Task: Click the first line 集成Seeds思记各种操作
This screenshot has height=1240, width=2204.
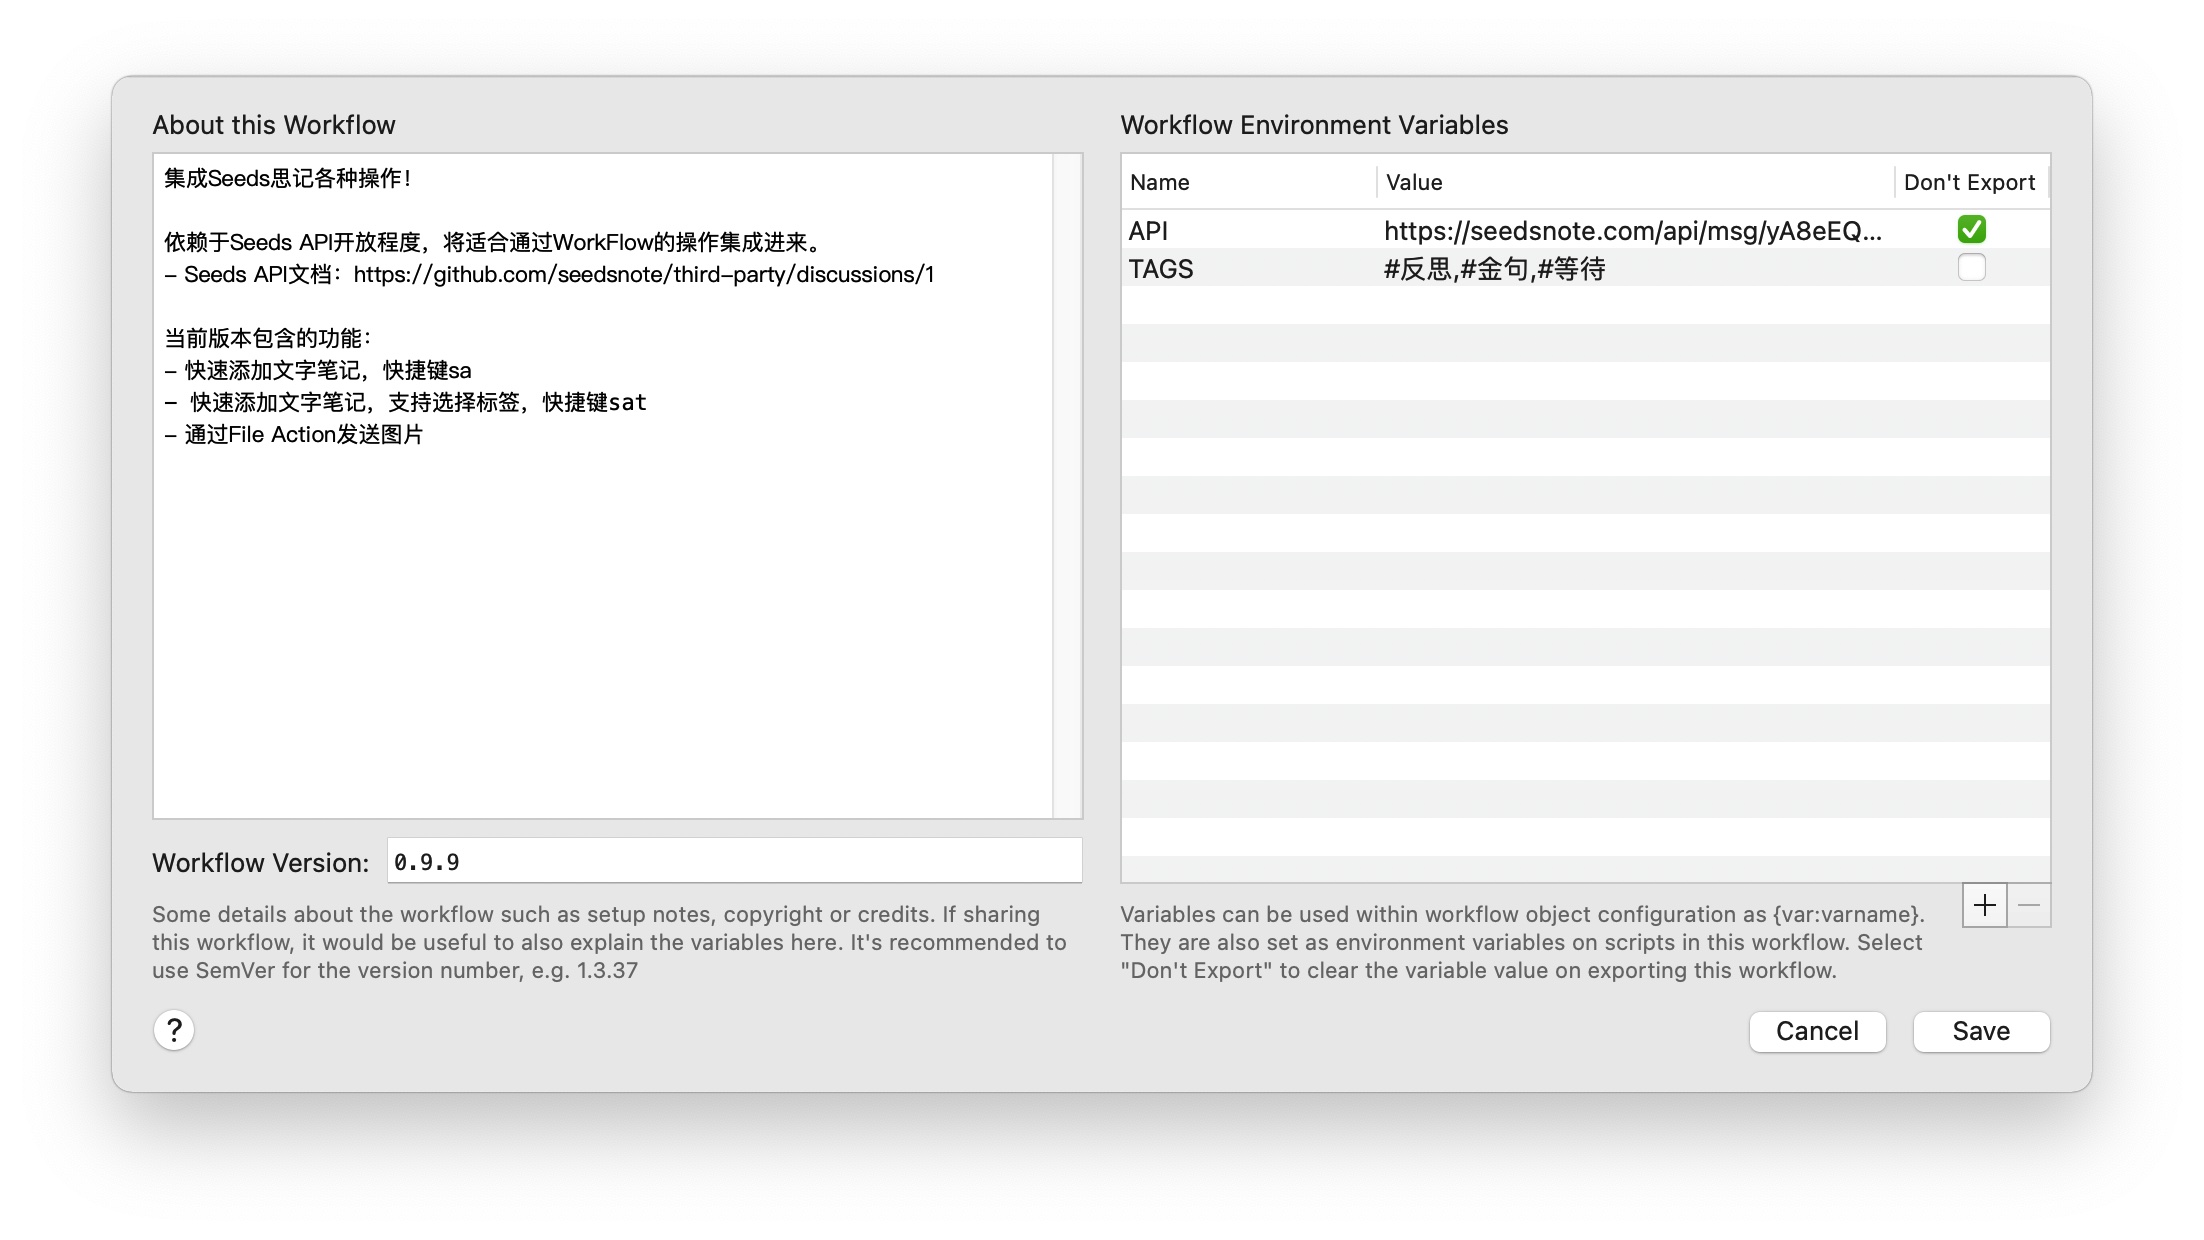Action: click(288, 178)
